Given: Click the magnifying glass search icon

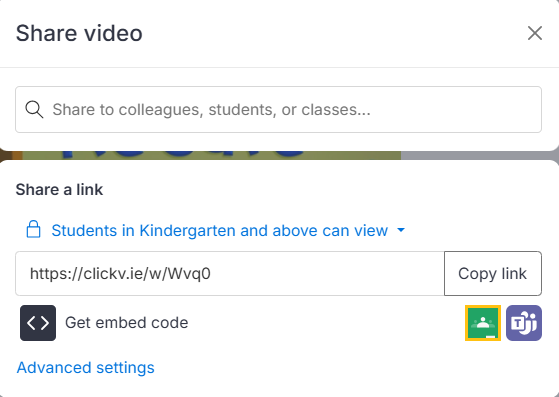Looking at the screenshot, I should pos(34,109).
